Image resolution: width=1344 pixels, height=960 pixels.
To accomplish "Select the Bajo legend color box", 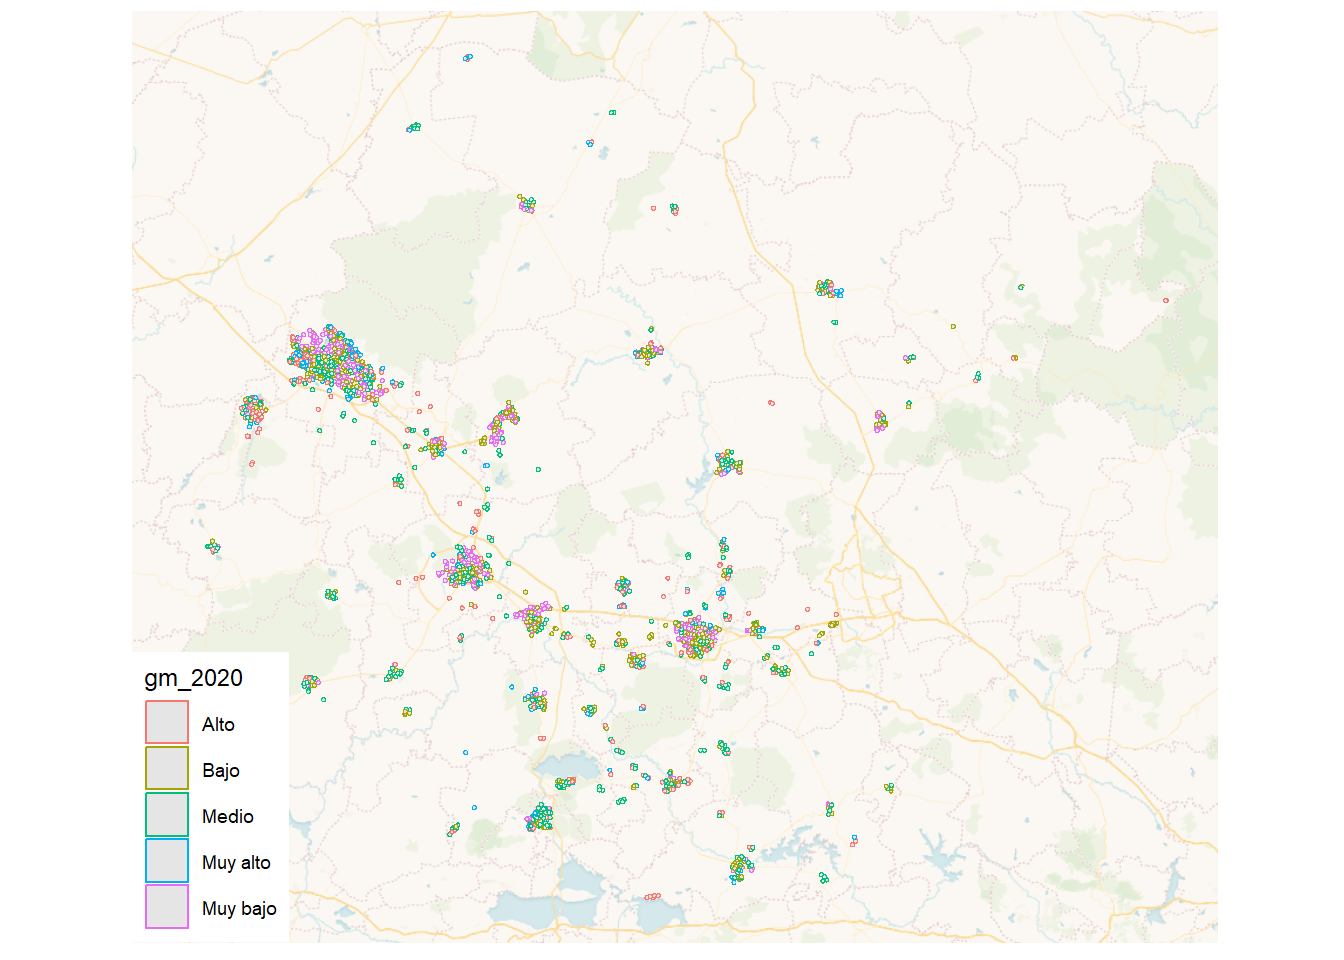I will click(x=167, y=769).
